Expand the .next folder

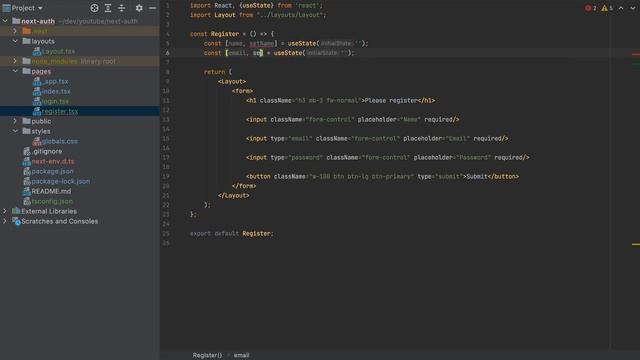[15, 31]
